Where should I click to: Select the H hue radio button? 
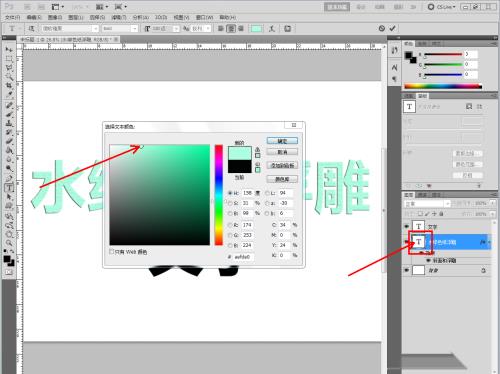tap(230, 193)
